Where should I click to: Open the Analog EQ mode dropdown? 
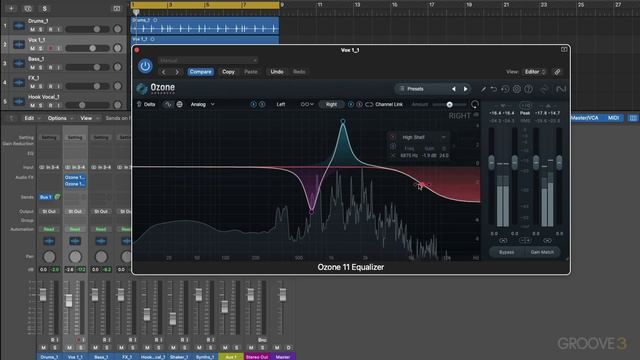(x=202, y=104)
